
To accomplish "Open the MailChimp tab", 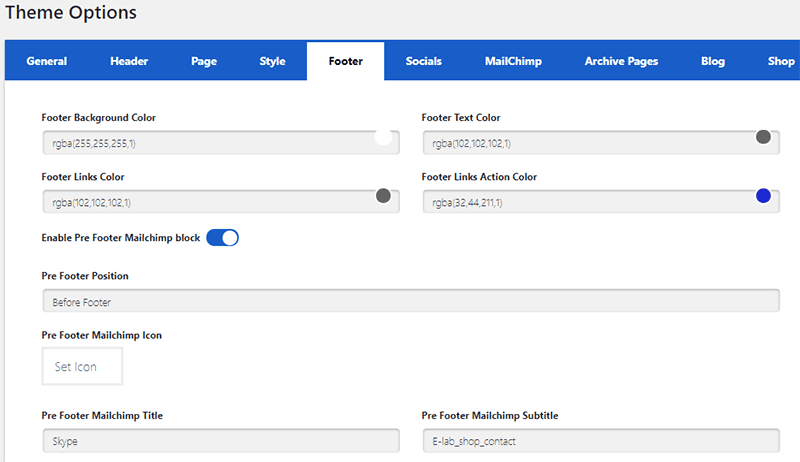I will [513, 61].
